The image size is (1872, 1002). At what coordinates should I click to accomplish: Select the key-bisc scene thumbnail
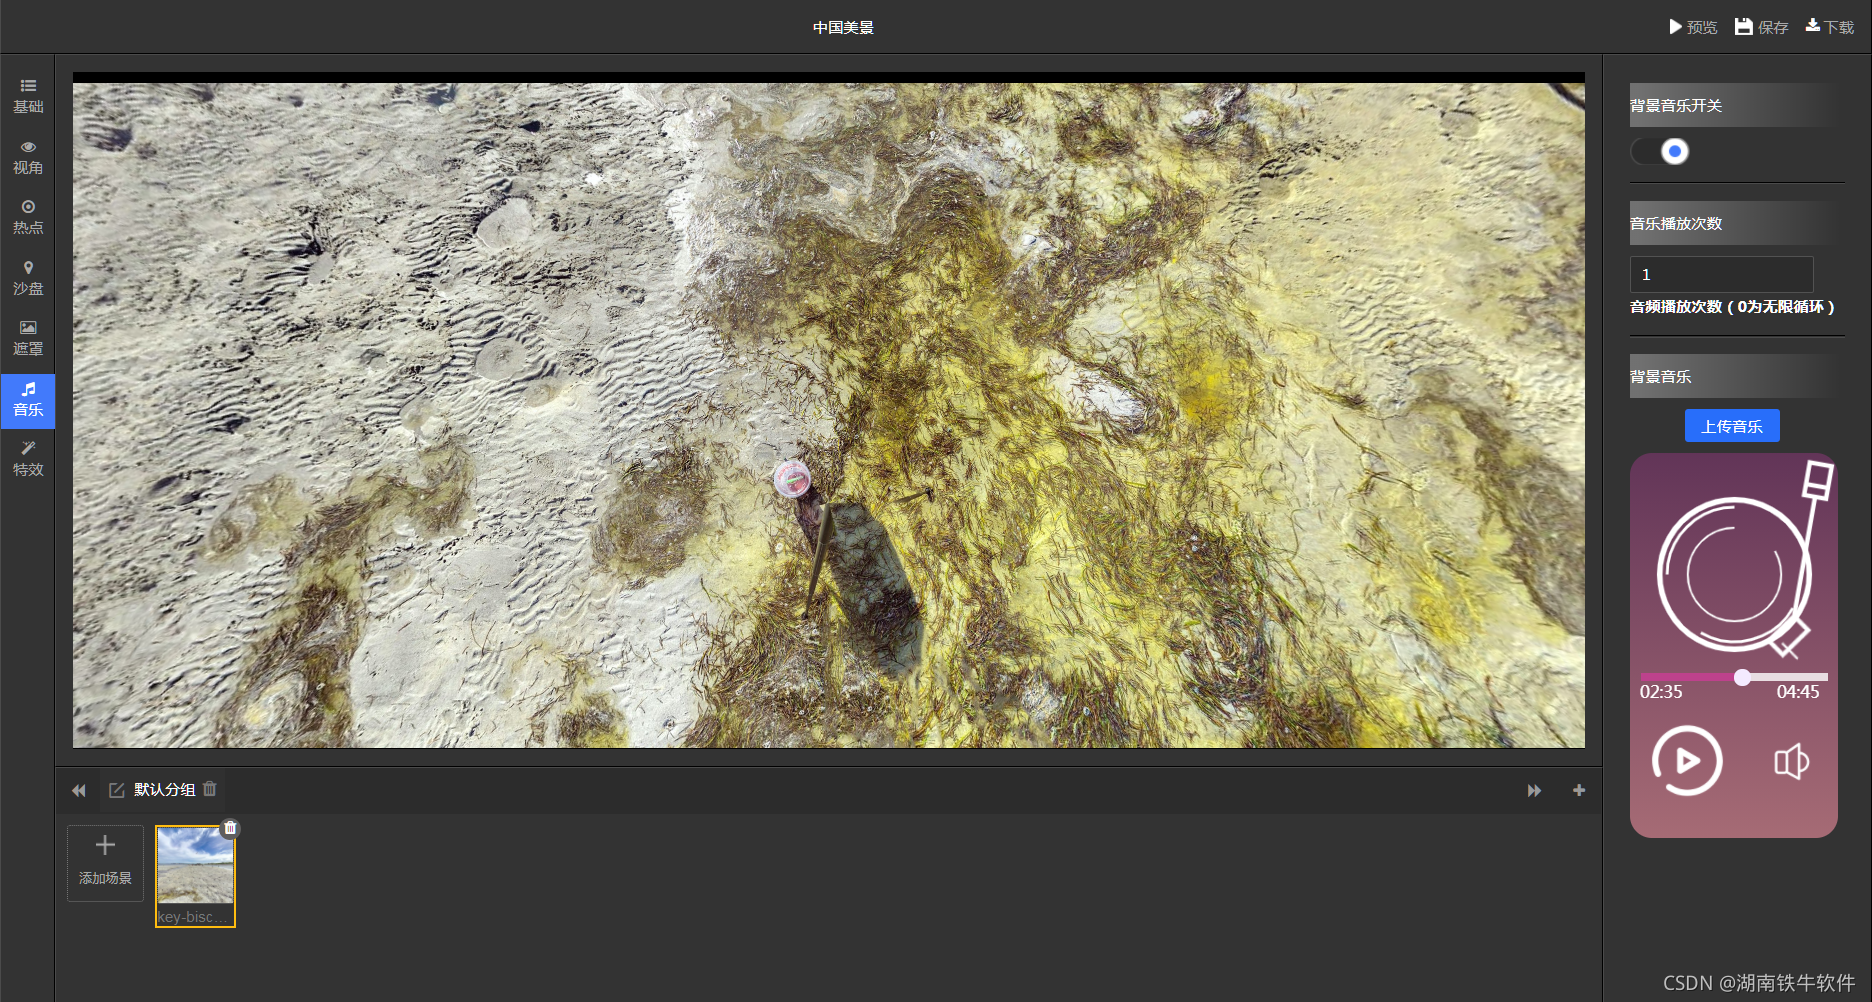pyautogui.click(x=195, y=876)
